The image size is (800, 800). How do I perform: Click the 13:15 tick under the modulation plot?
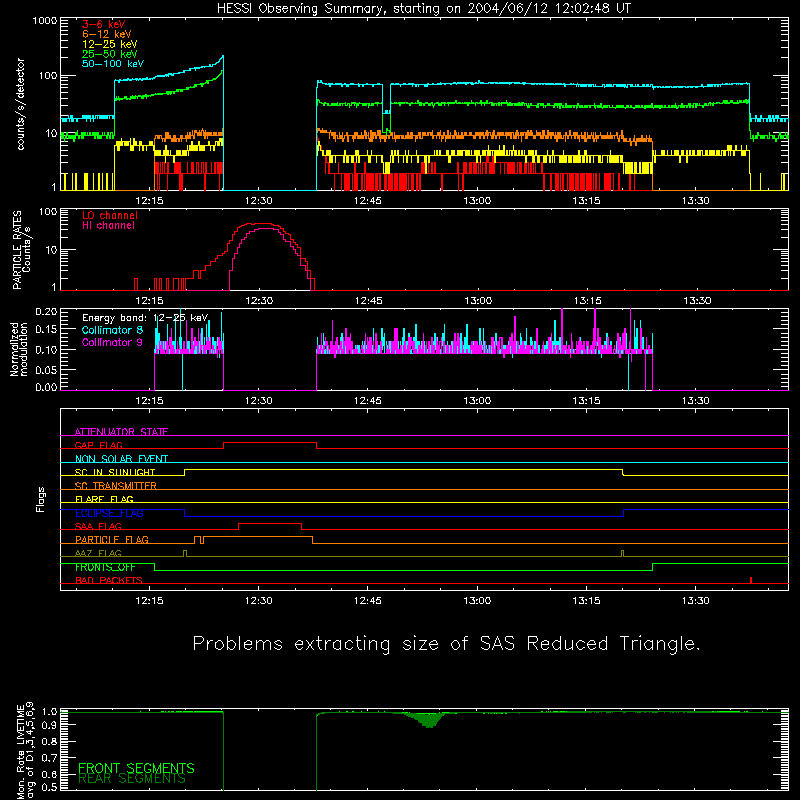(x=586, y=401)
